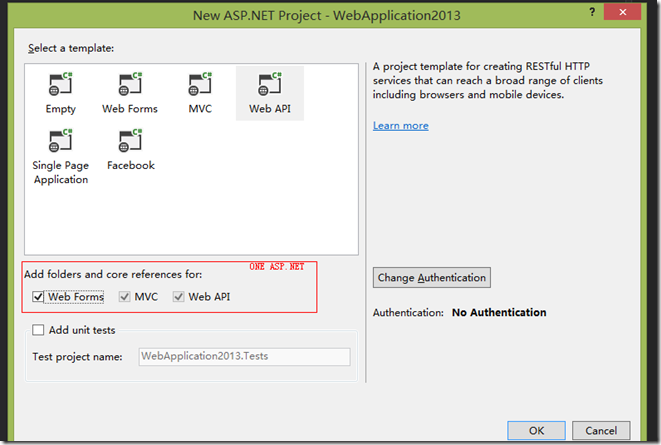Enable the Add unit tests checkbox
Screen dimensions: 661x445
pyautogui.click(x=38, y=330)
